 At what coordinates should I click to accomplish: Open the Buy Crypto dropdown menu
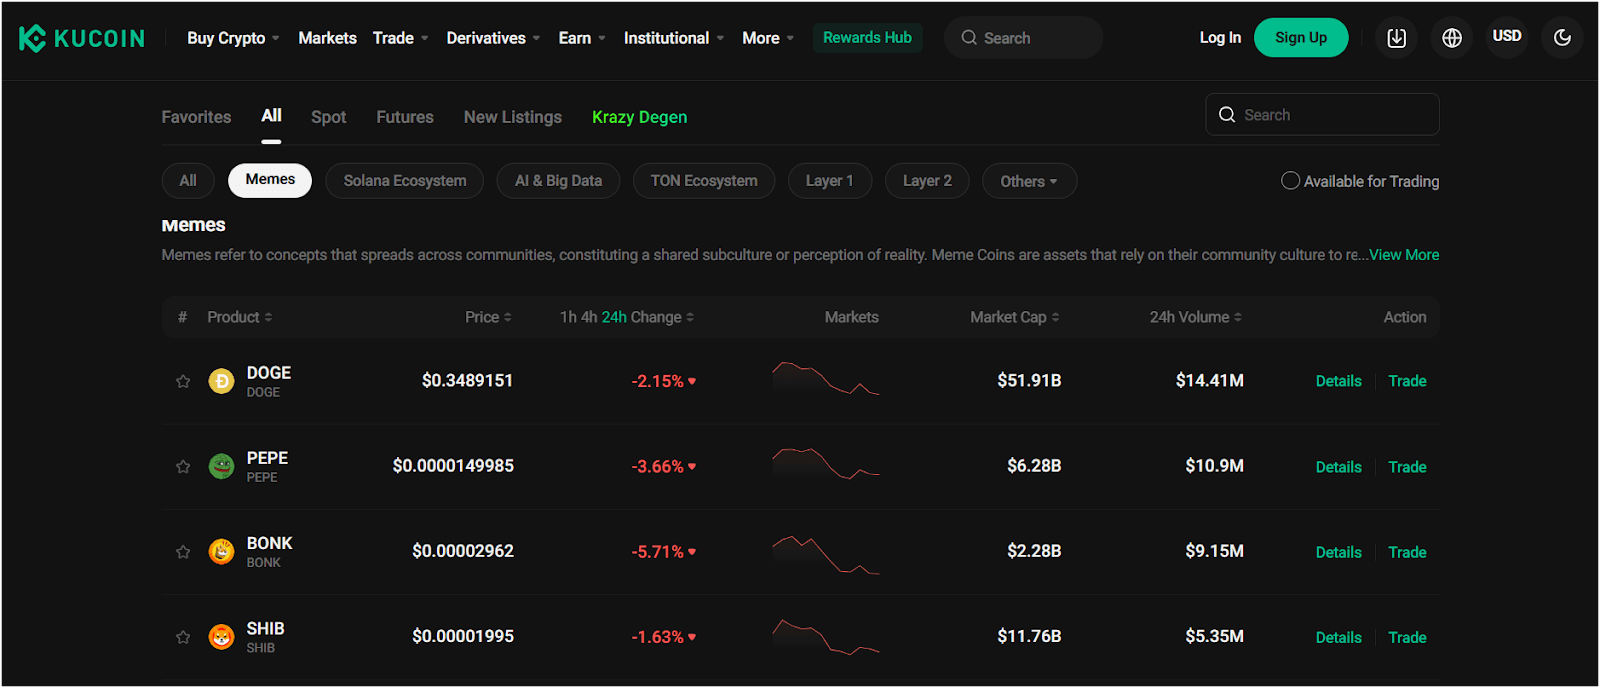point(233,38)
